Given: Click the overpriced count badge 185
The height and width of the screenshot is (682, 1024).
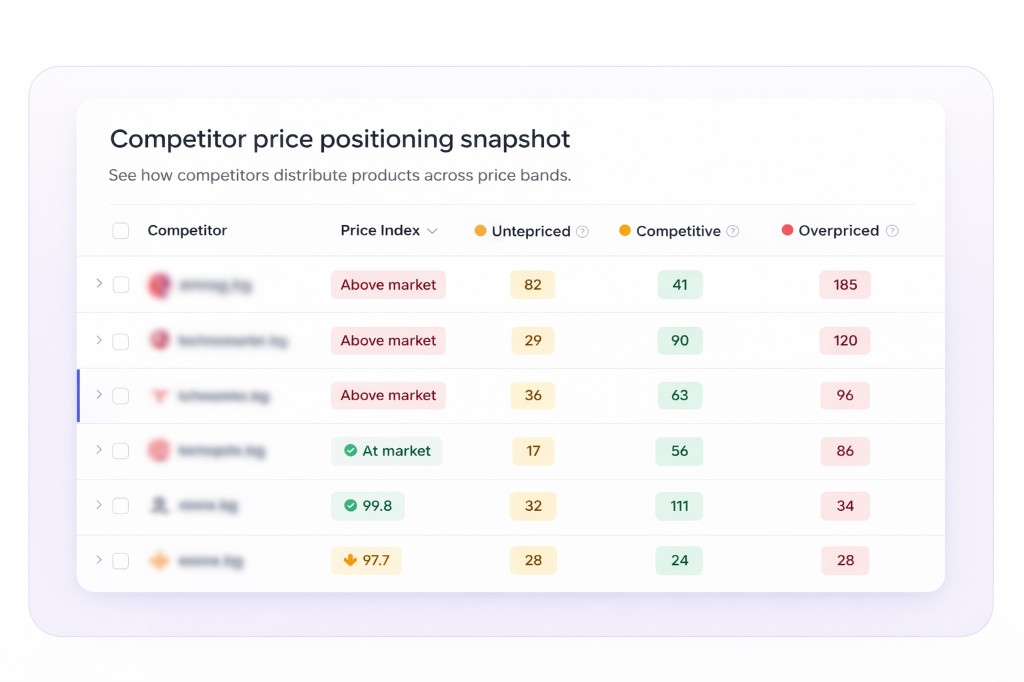Looking at the screenshot, I should click(845, 285).
